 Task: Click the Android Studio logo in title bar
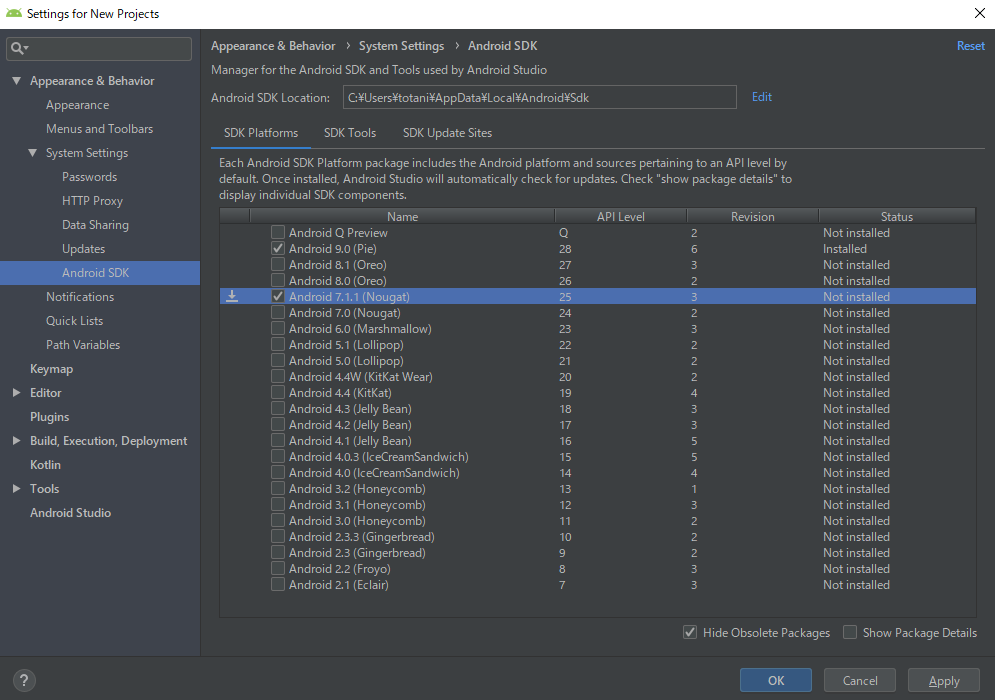13,13
